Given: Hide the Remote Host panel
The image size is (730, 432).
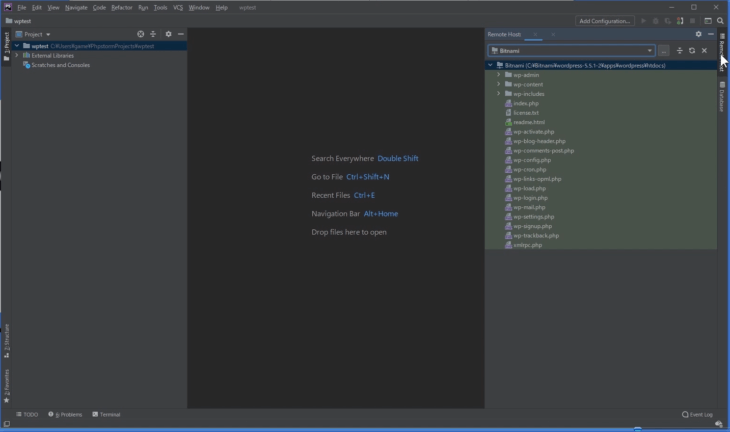Looking at the screenshot, I should 710,34.
